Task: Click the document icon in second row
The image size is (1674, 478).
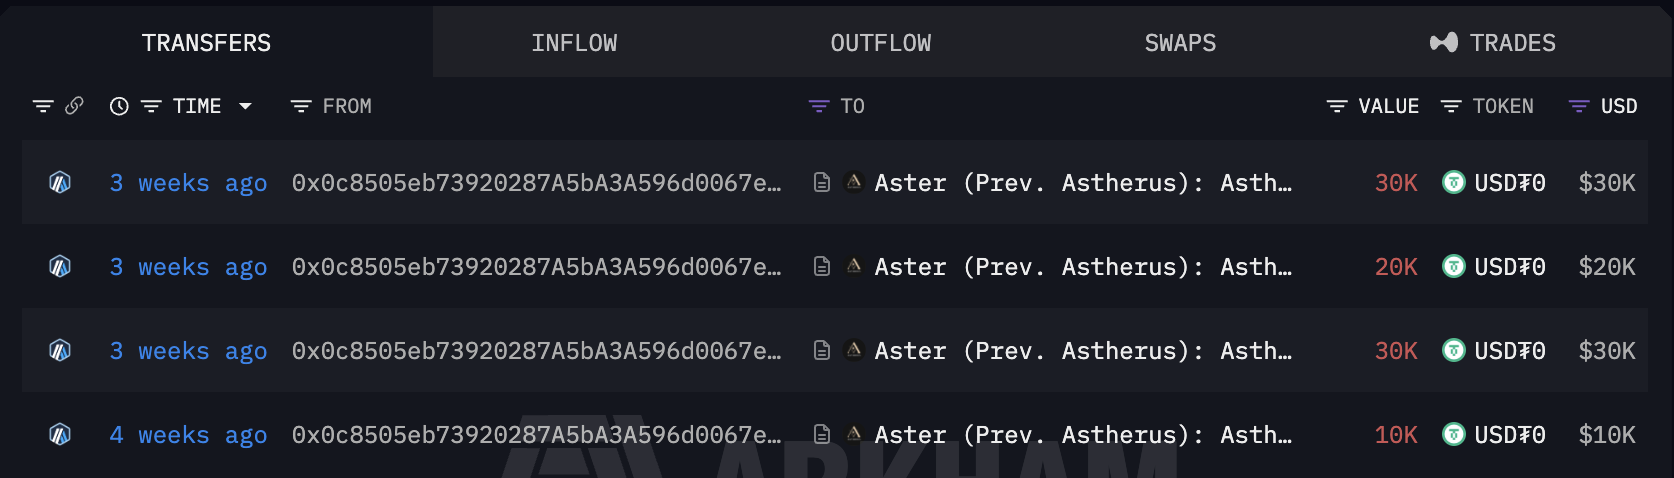Action: tap(822, 267)
